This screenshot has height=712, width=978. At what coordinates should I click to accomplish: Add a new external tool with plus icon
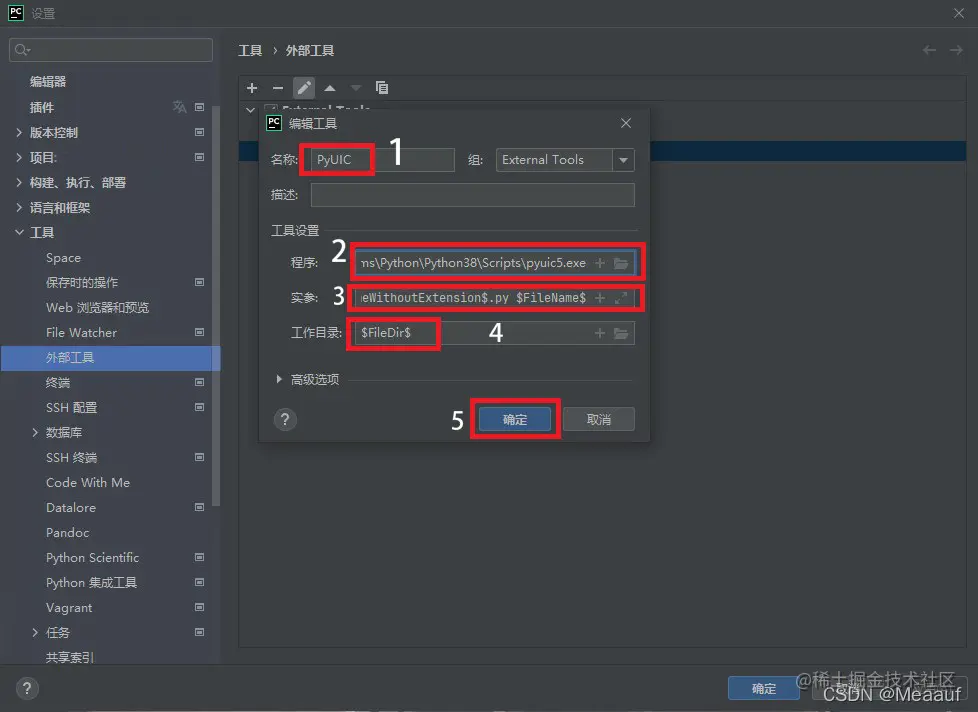[252, 88]
